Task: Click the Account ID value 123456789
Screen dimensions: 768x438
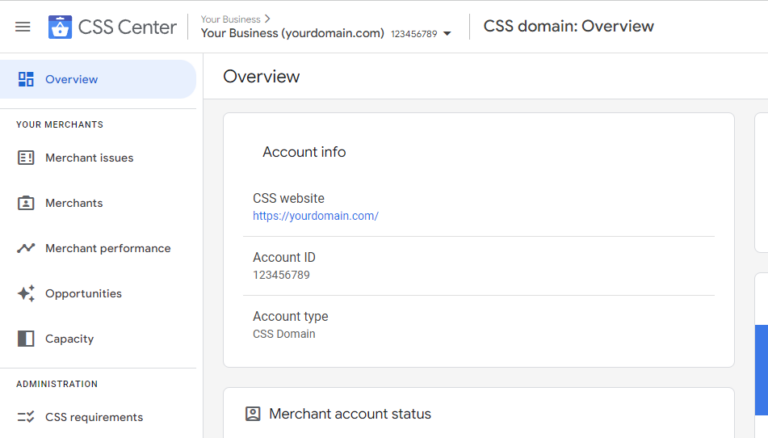Action: coord(281,275)
